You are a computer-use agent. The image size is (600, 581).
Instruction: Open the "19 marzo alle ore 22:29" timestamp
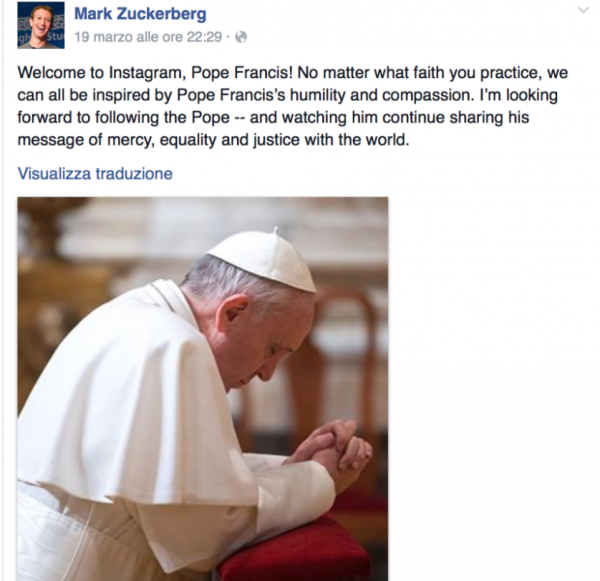click(148, 37)
